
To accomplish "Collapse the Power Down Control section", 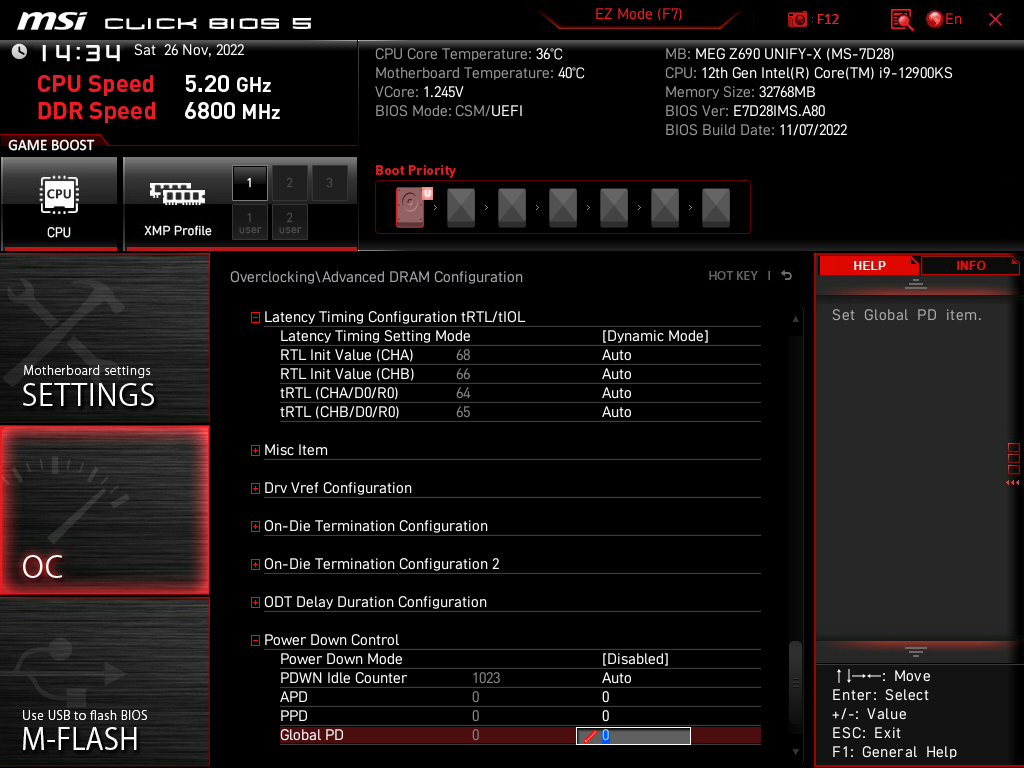I will [255, 641].
